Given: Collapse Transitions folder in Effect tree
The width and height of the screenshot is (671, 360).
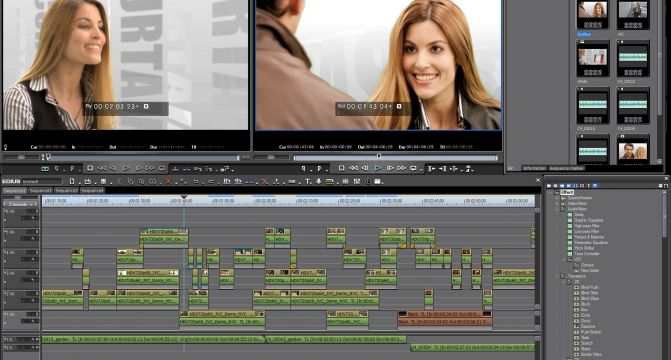Looking at the screenshot, I should tap(557, 276).
